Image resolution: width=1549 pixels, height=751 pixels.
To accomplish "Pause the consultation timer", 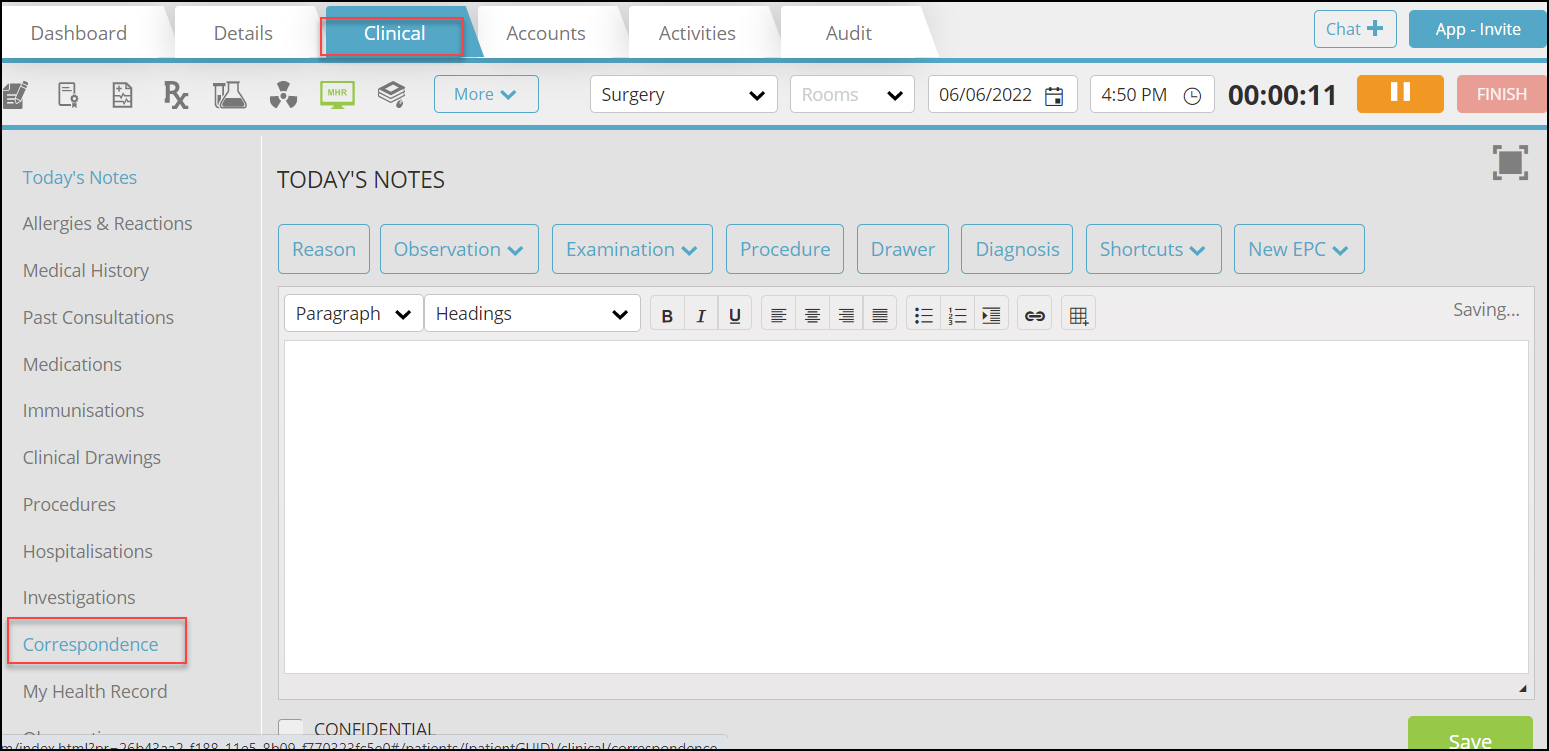I will click(x=1400, y=94).
